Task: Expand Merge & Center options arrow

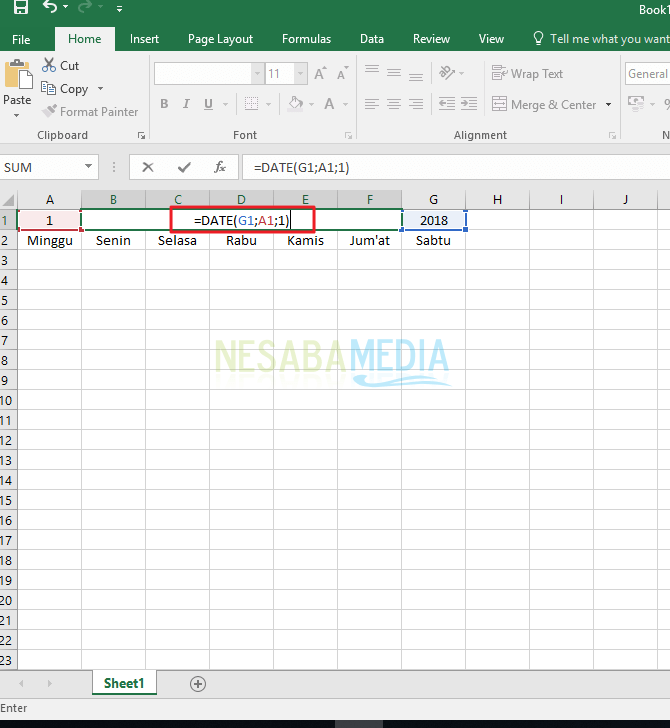Action: tap(608, 104)
